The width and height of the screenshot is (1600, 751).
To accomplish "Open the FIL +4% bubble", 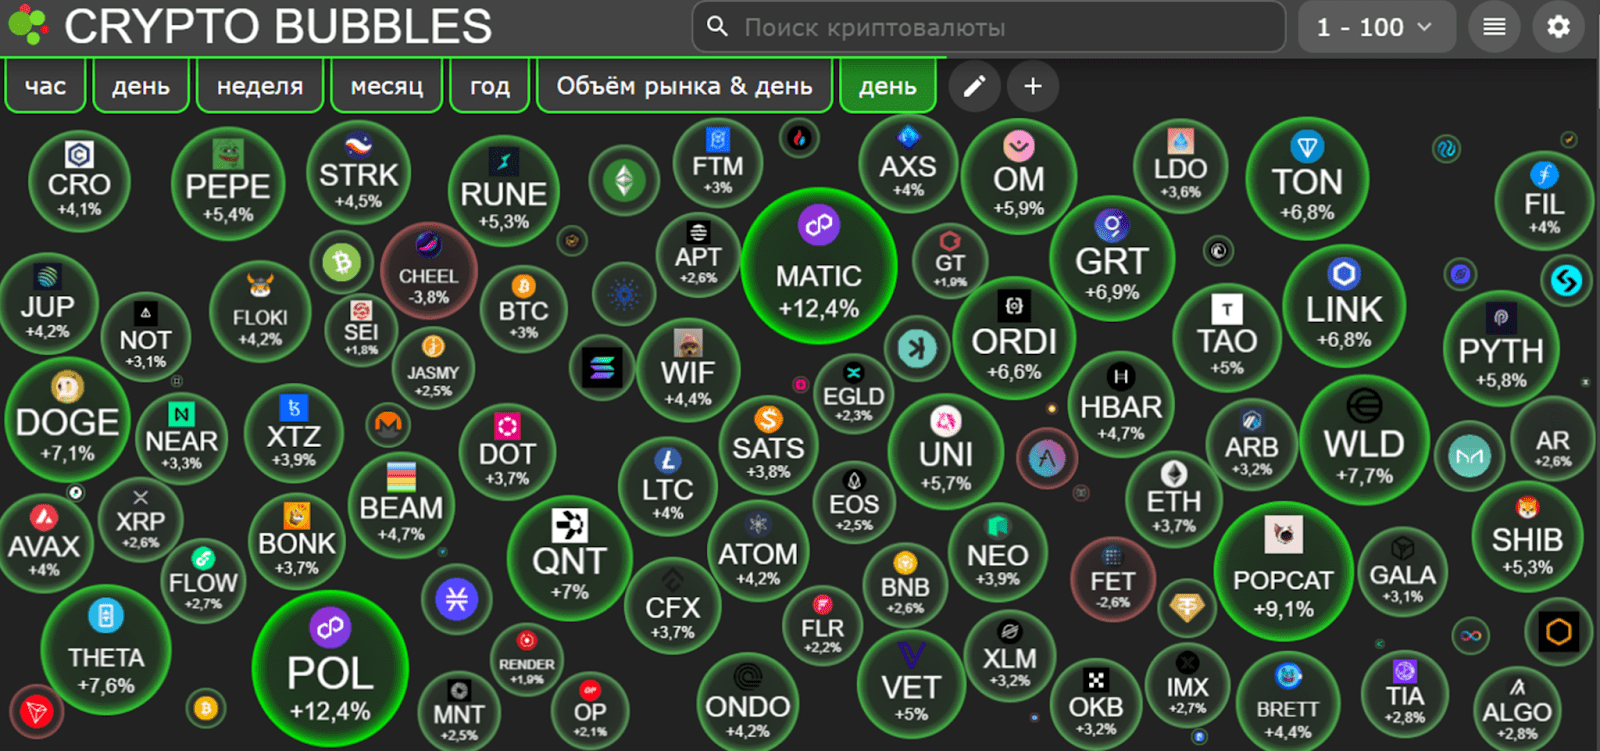I will (x=1544, y=202).
